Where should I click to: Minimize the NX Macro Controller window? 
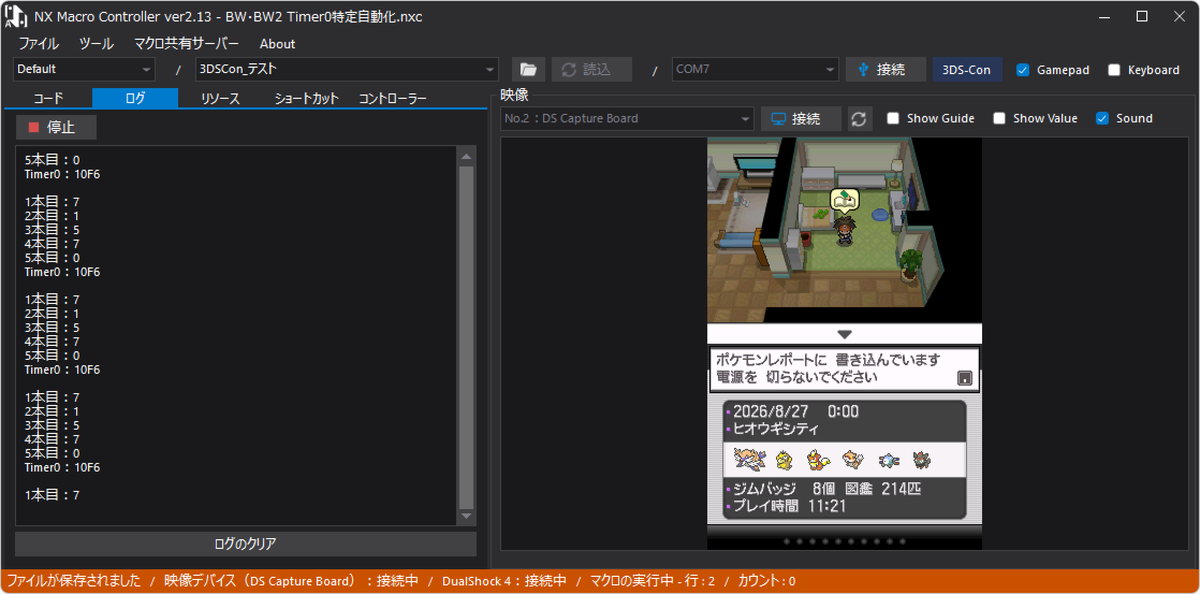[1105, 16]
